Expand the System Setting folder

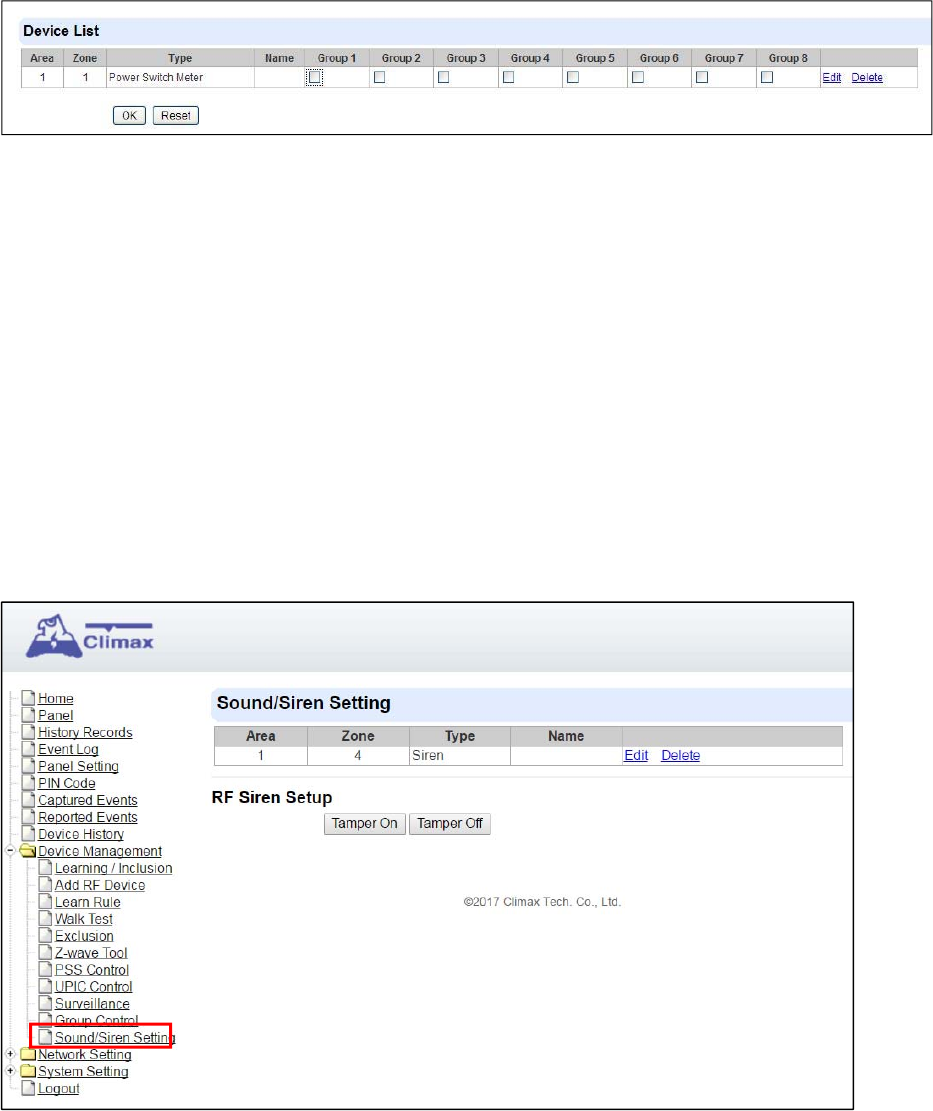coord(11,1071)
